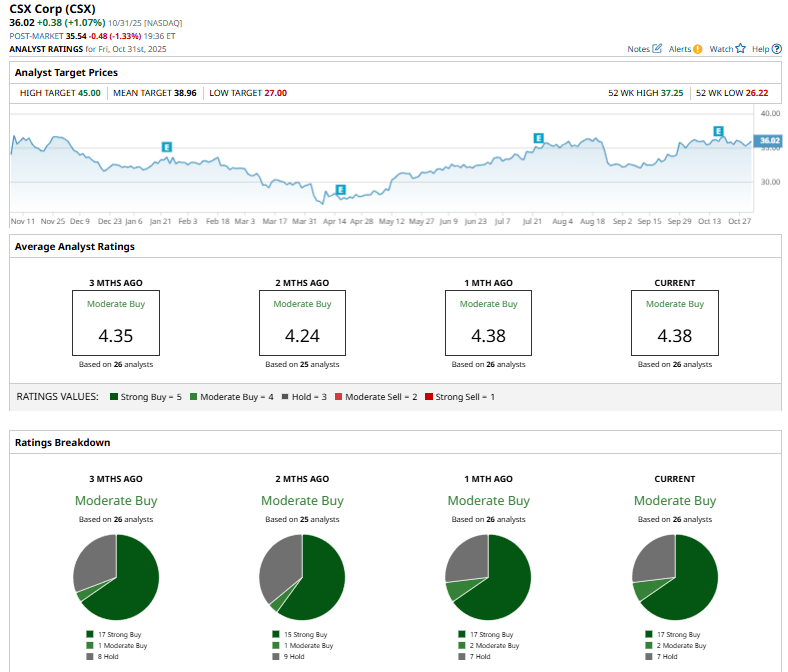The image size is (788, 672).
Task: Click the 36.02 price label on chart axis
Action: 768,141
